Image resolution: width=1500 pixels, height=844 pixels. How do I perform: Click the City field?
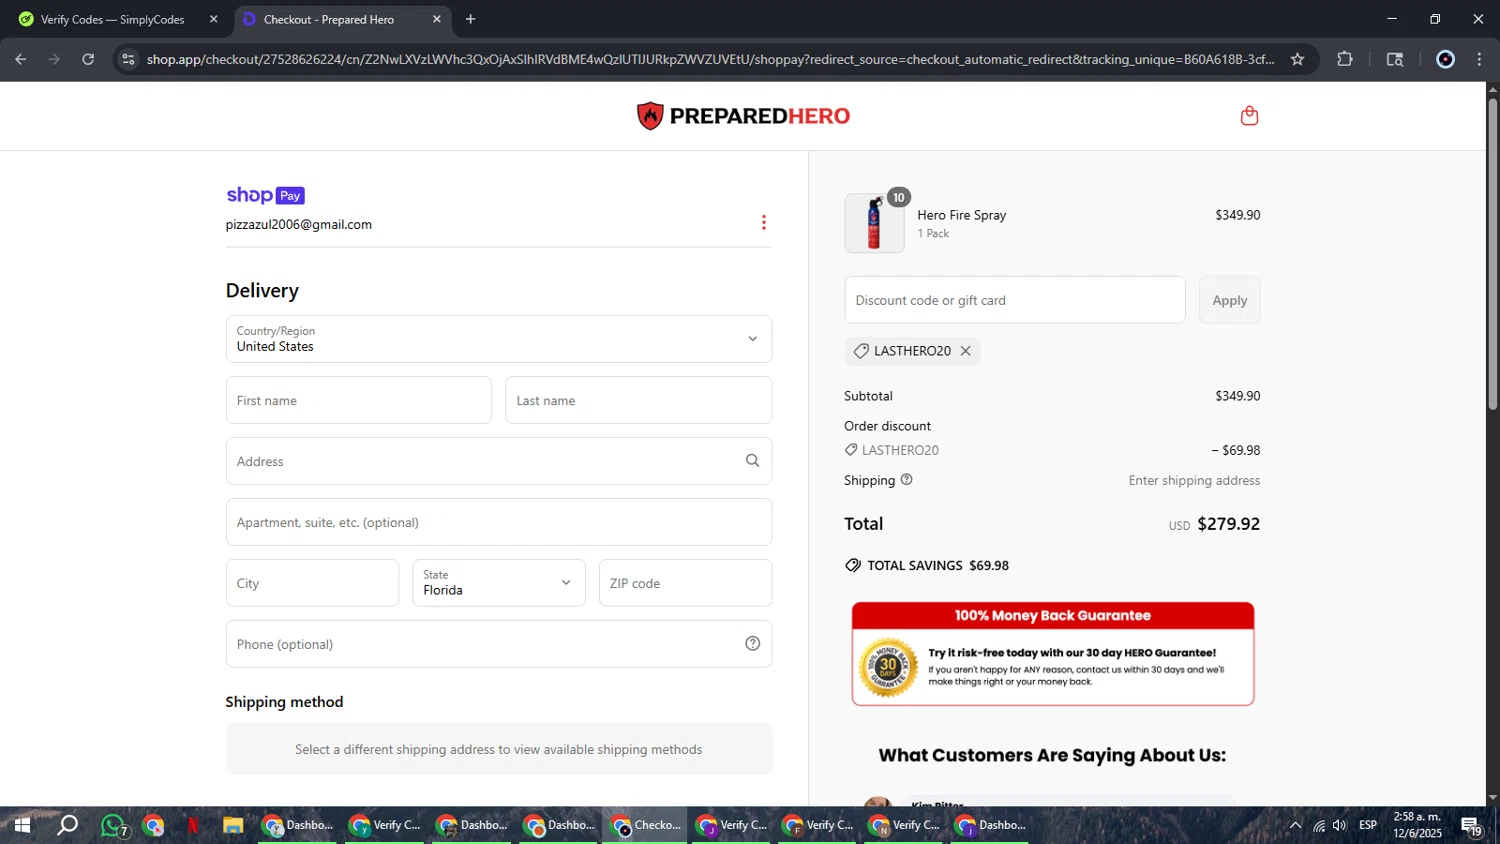click(312, 583)
